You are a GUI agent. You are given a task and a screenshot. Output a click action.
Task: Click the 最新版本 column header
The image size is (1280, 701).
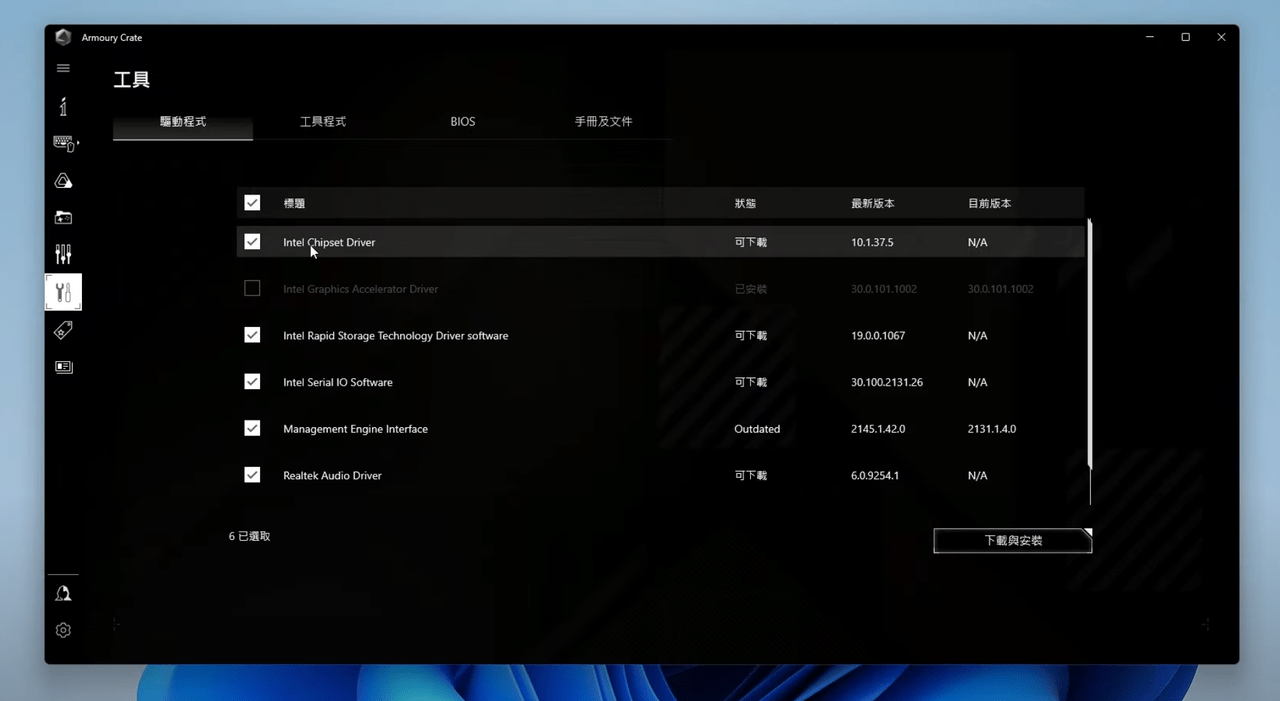click(873, 203)
